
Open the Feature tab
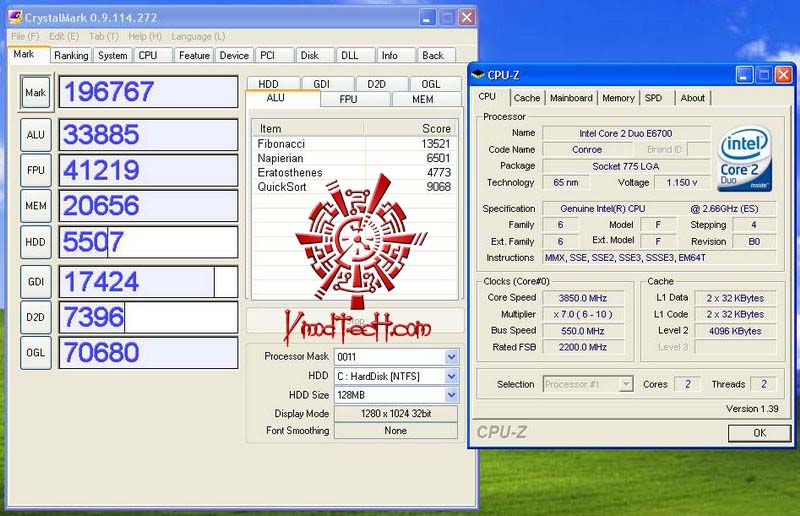click(x=194, y=55)
